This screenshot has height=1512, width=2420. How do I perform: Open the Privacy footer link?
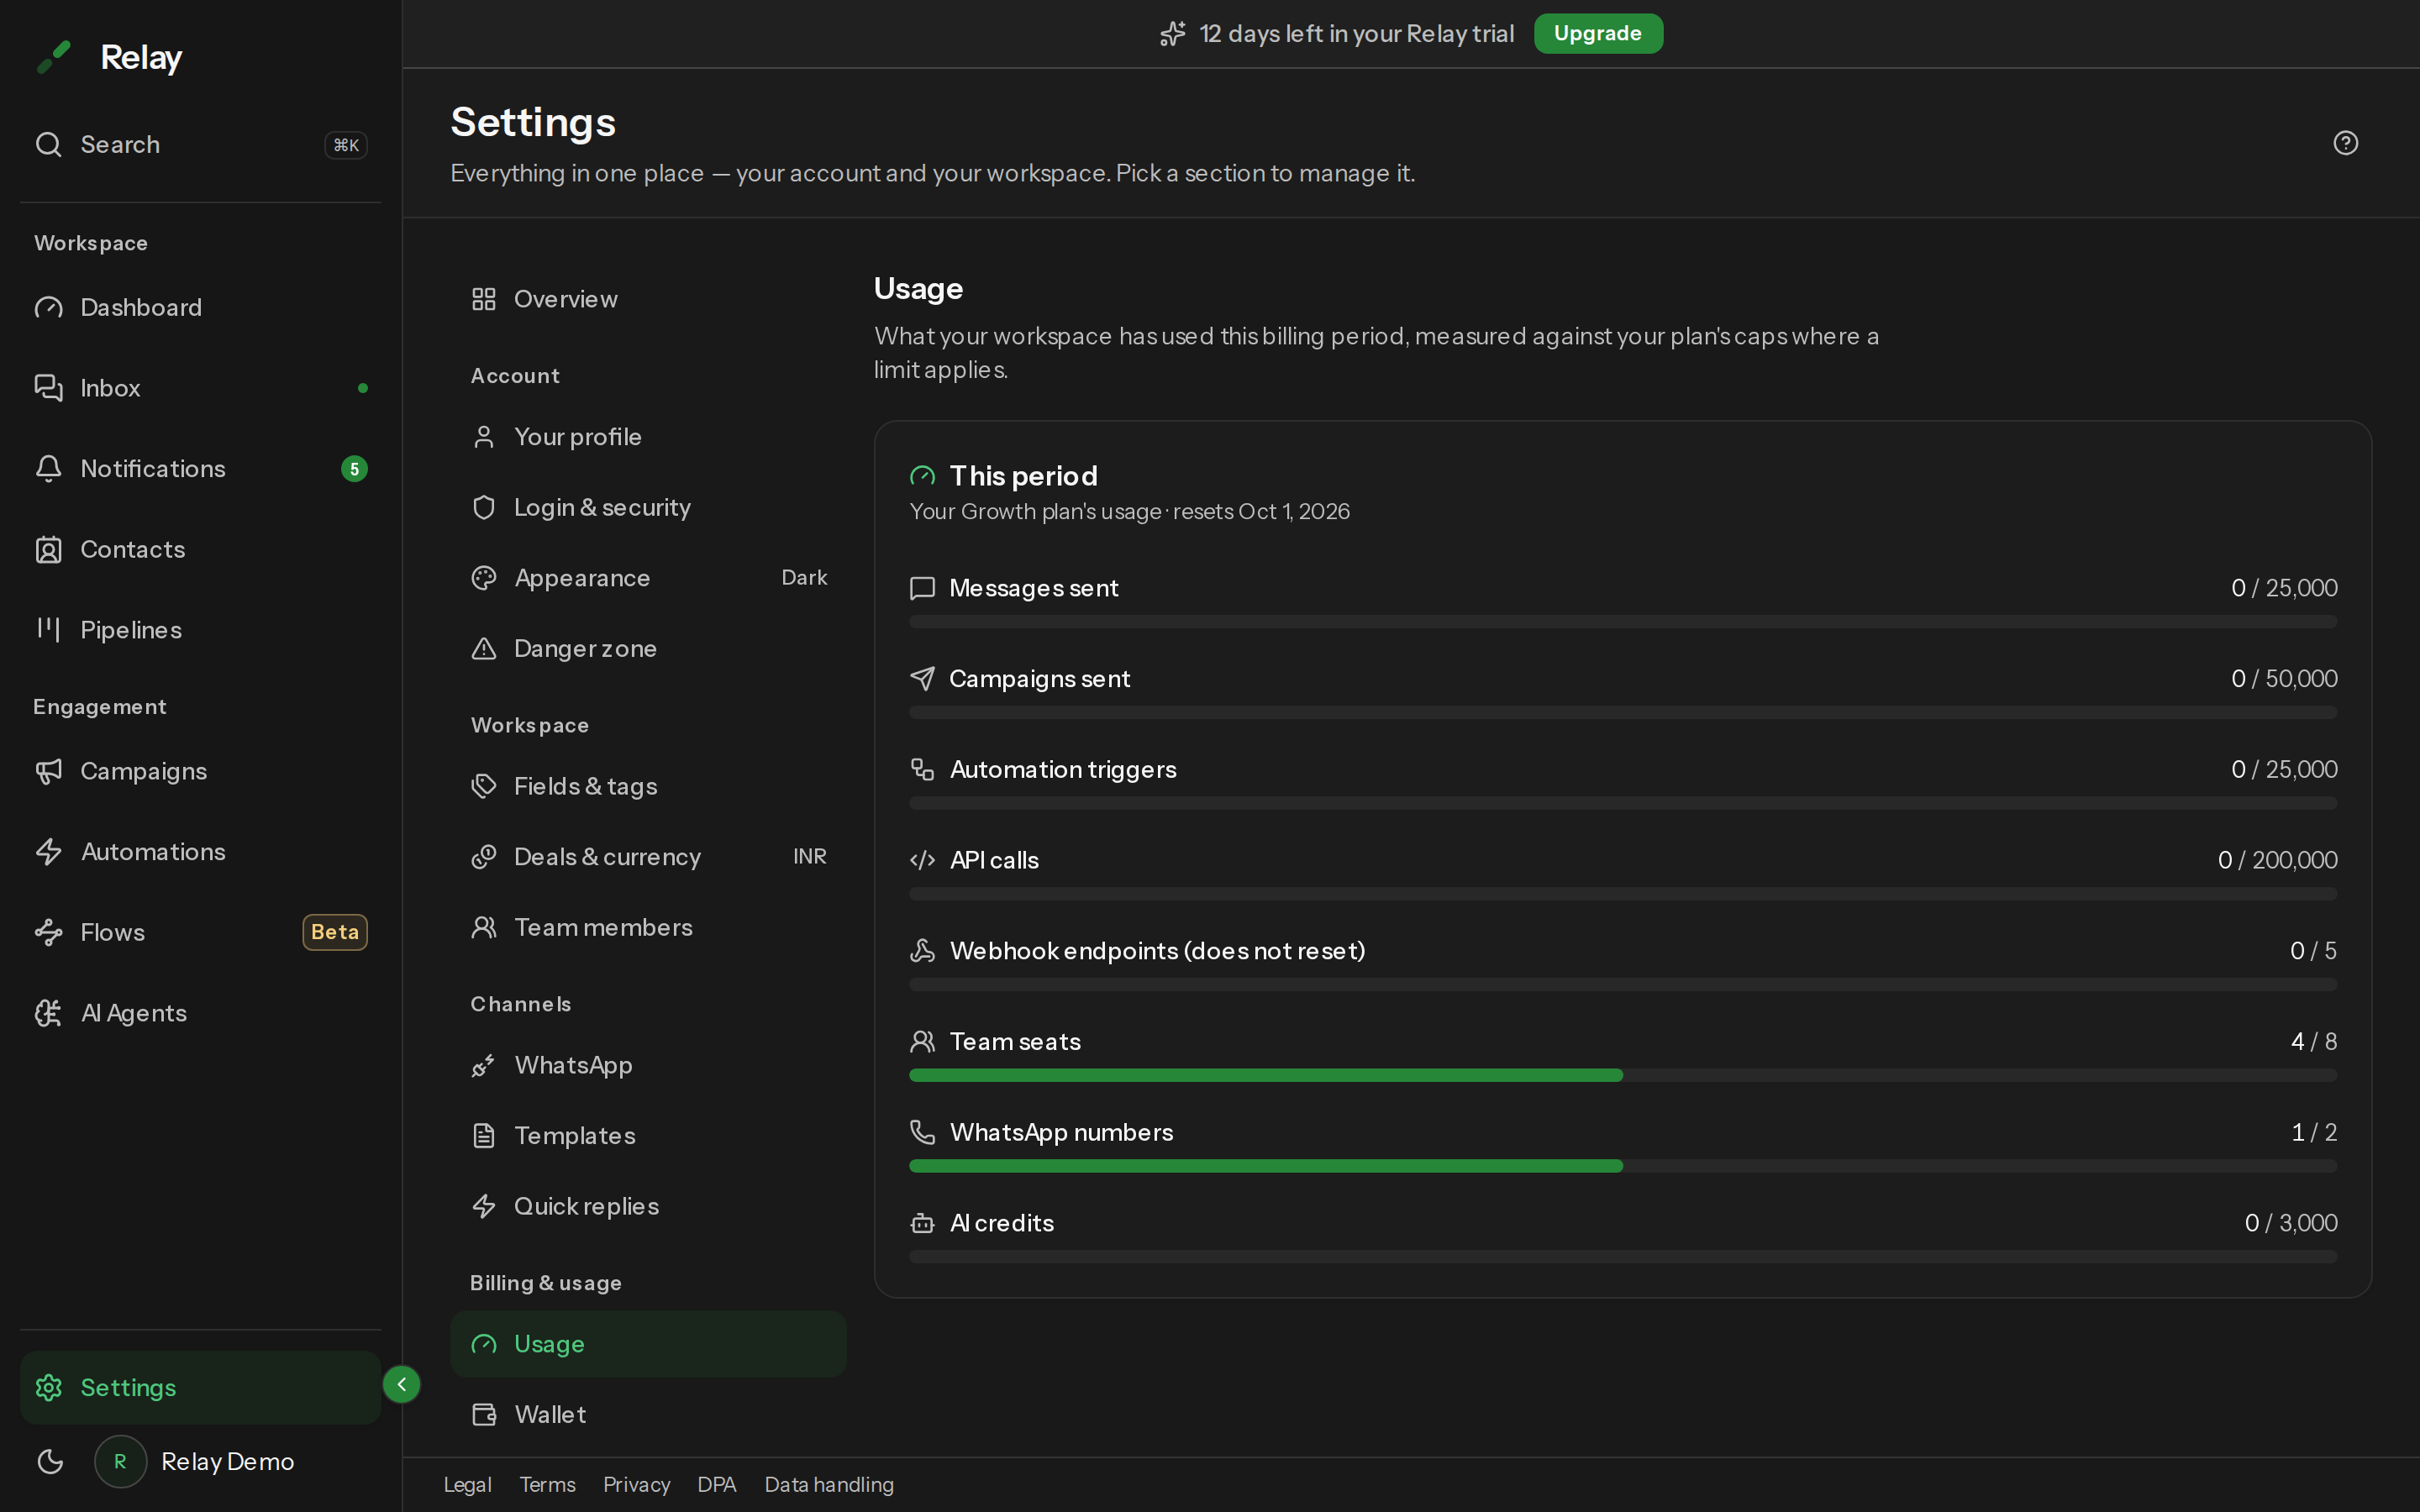click(x=636, y=1484)
